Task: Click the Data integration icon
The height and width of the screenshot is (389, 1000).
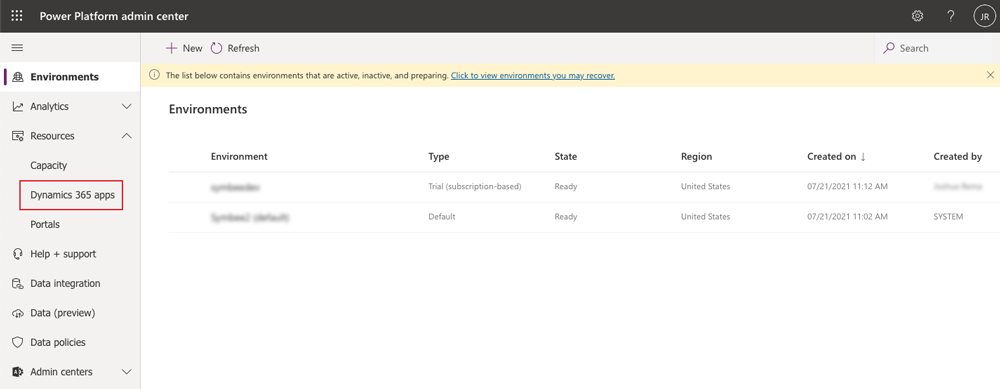Action: coord(18,283)
